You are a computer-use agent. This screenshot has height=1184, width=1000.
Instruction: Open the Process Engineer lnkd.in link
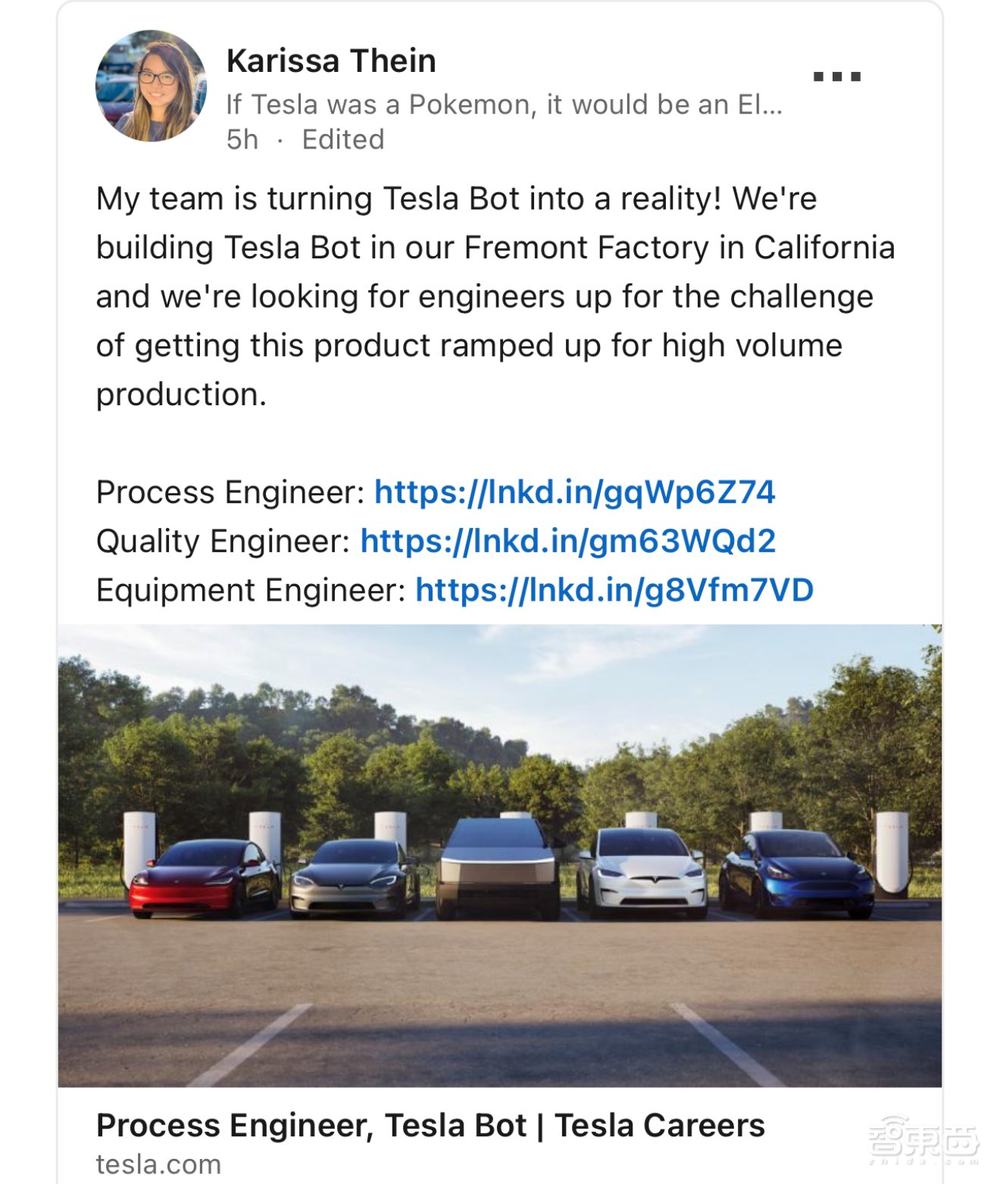coord(574,492)
